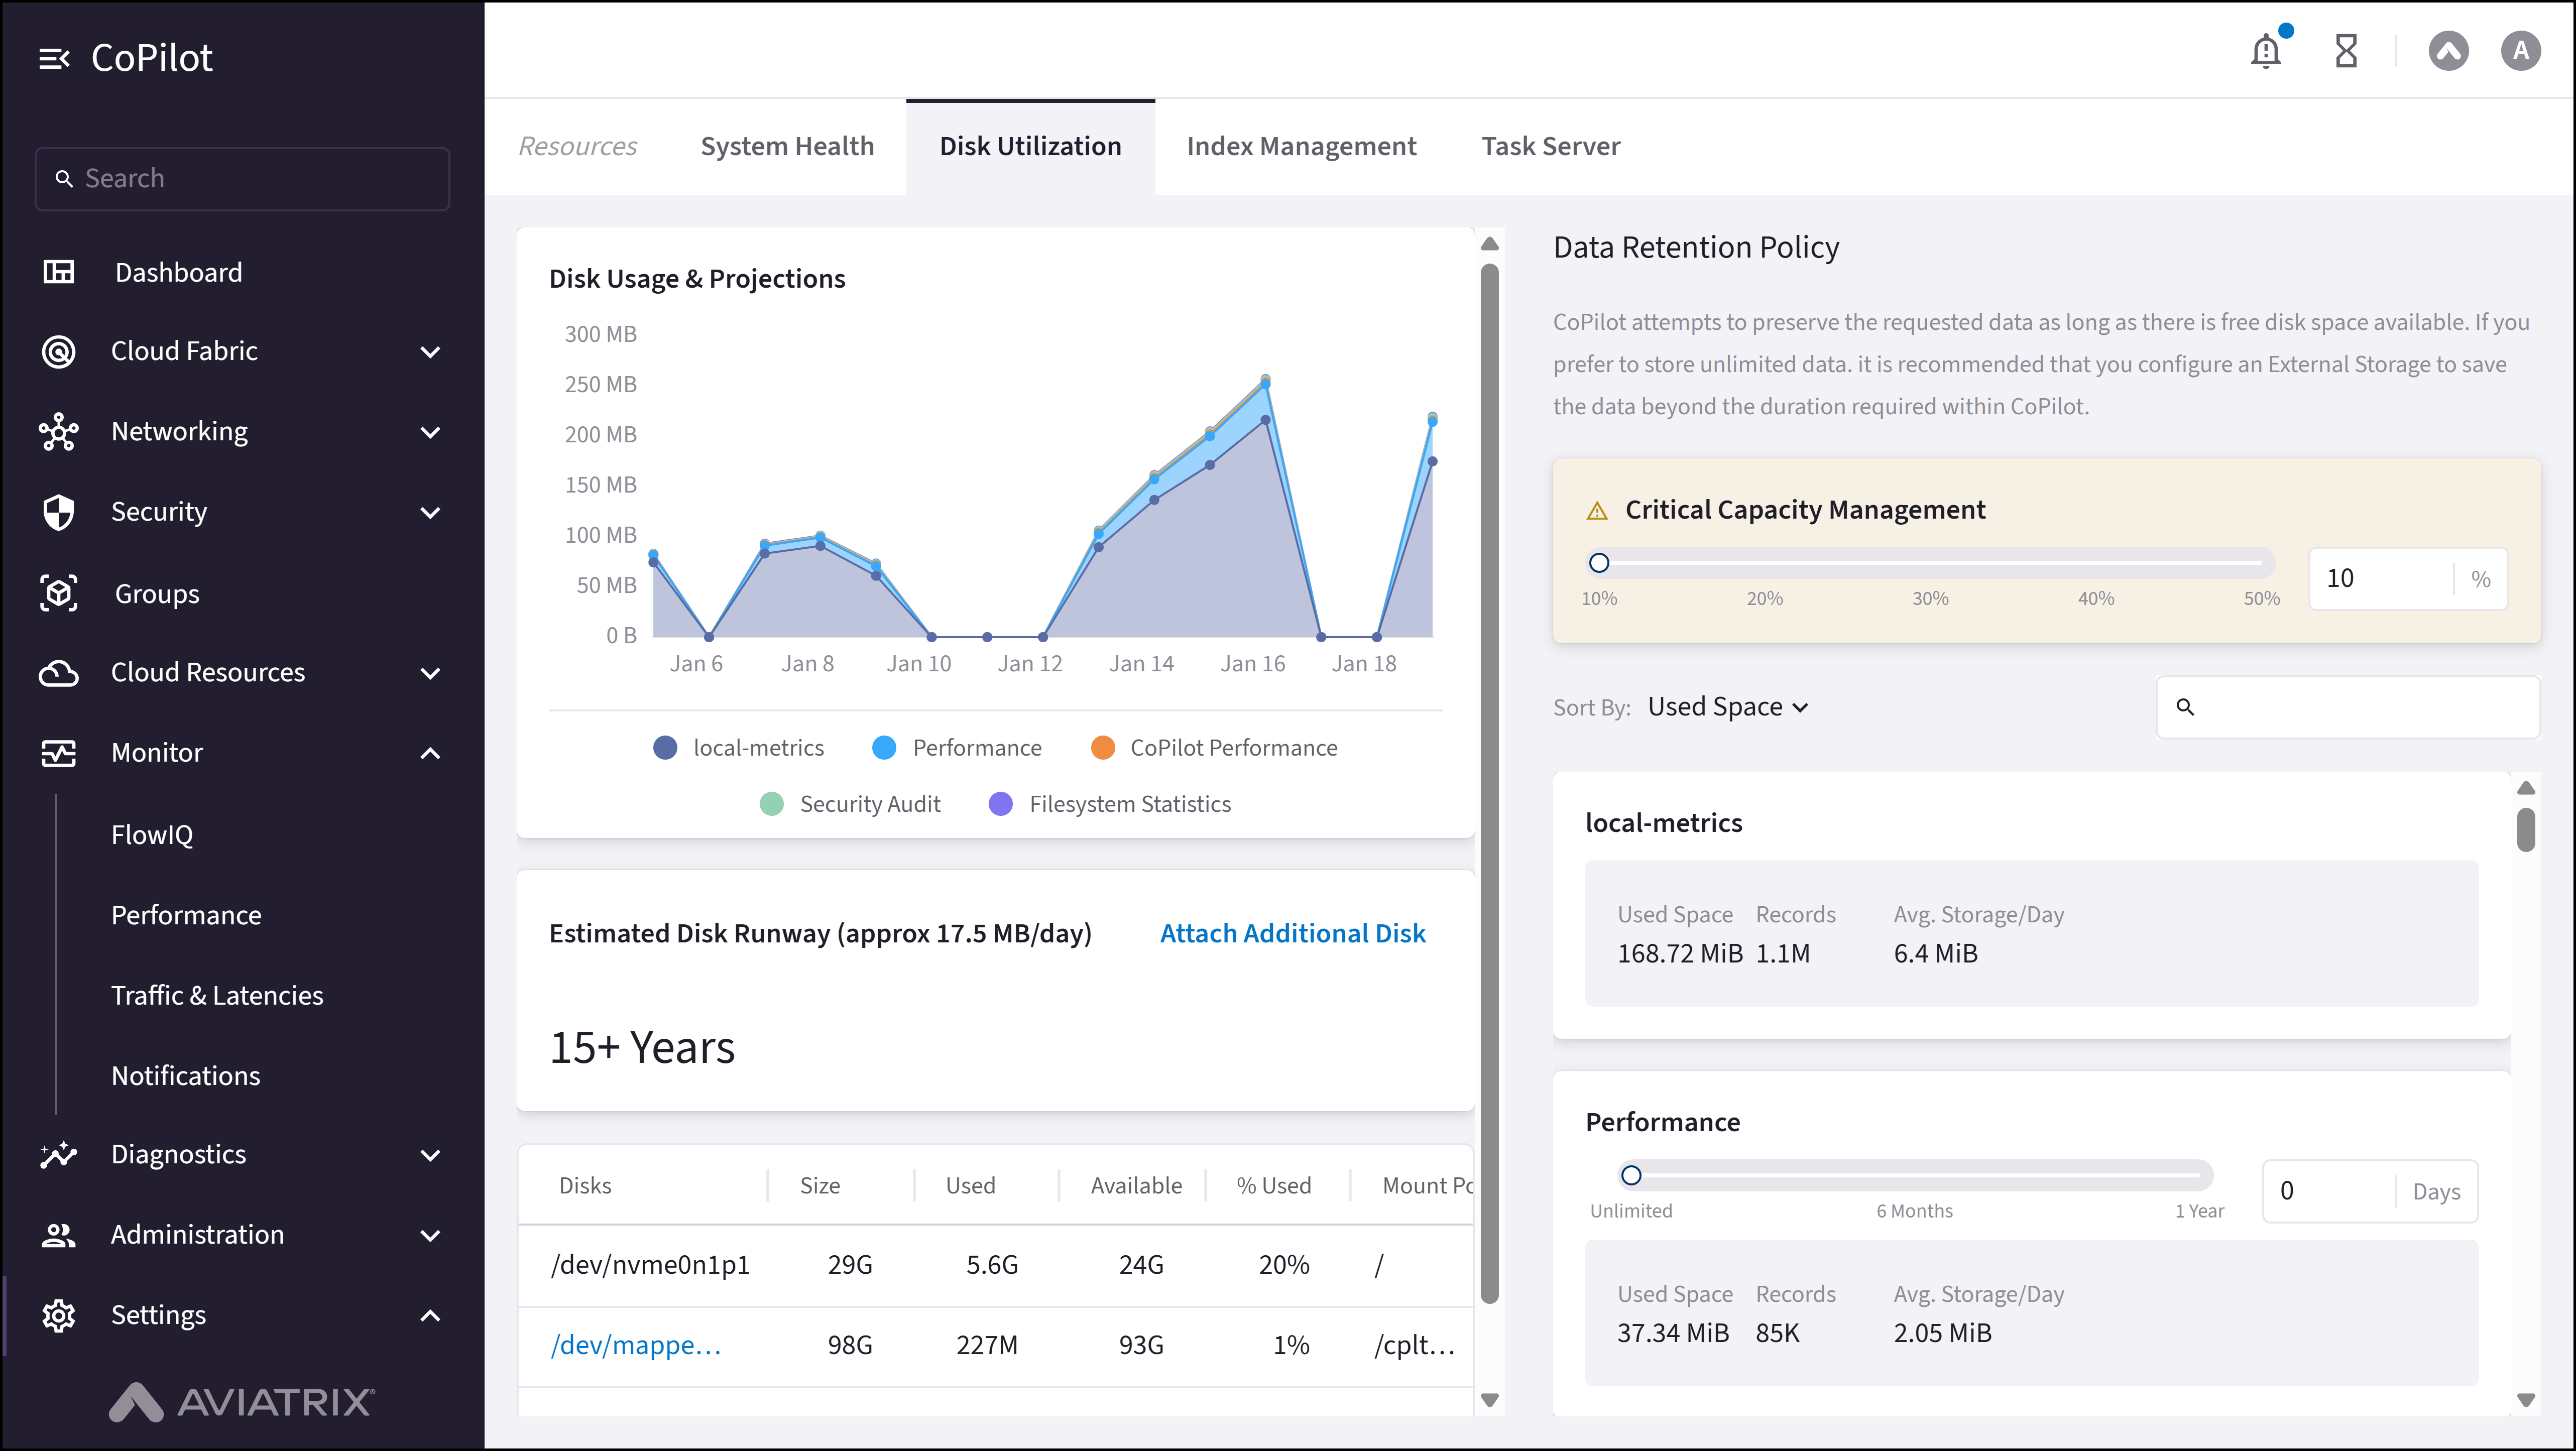The width and height of the screenshot is (2576, 1451).
Task: Open the Sort By Used Space dropdown
Action: click(1728, 706)
